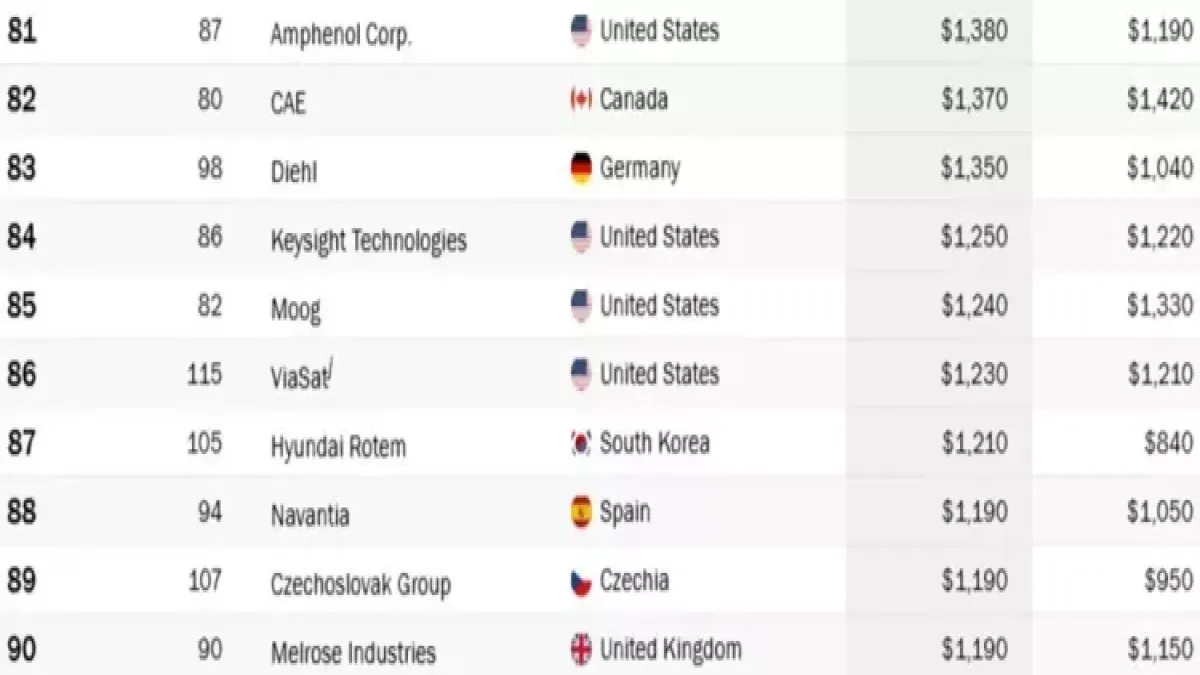This screenshot has width=1200, height=675.
Task: Click Hyundai Rotem in the list
Action: (338, 446)
